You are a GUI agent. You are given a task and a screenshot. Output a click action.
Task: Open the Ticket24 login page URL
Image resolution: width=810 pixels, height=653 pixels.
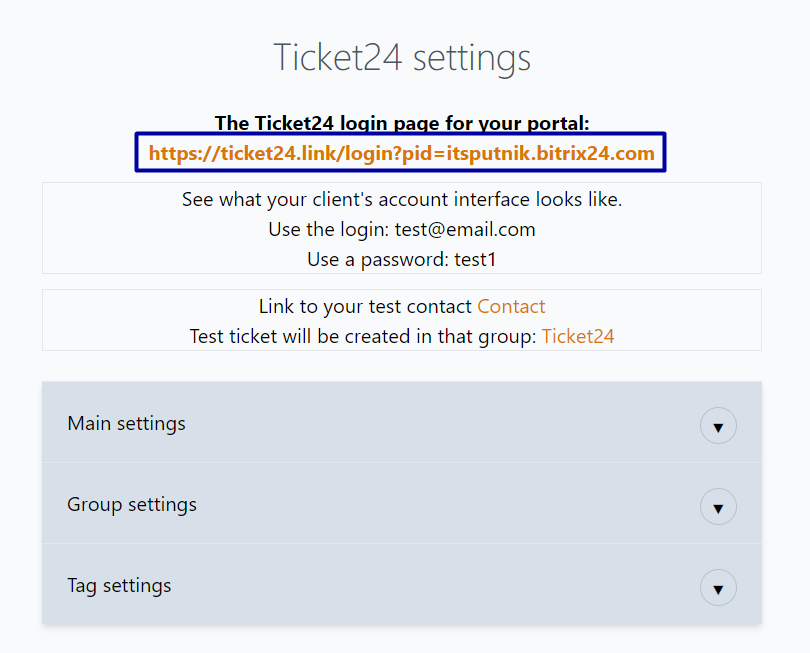[x=401, y=154]
